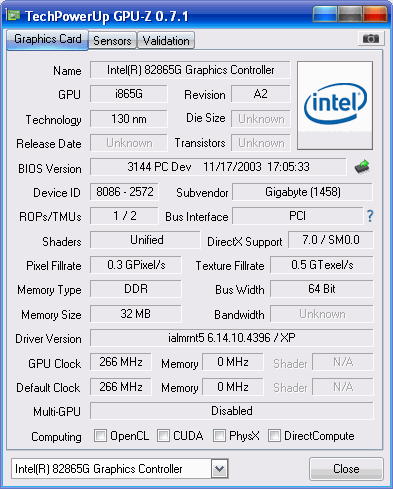Click the Technology field 130 nm
This screenshot has width=393, height=489.
129,119
